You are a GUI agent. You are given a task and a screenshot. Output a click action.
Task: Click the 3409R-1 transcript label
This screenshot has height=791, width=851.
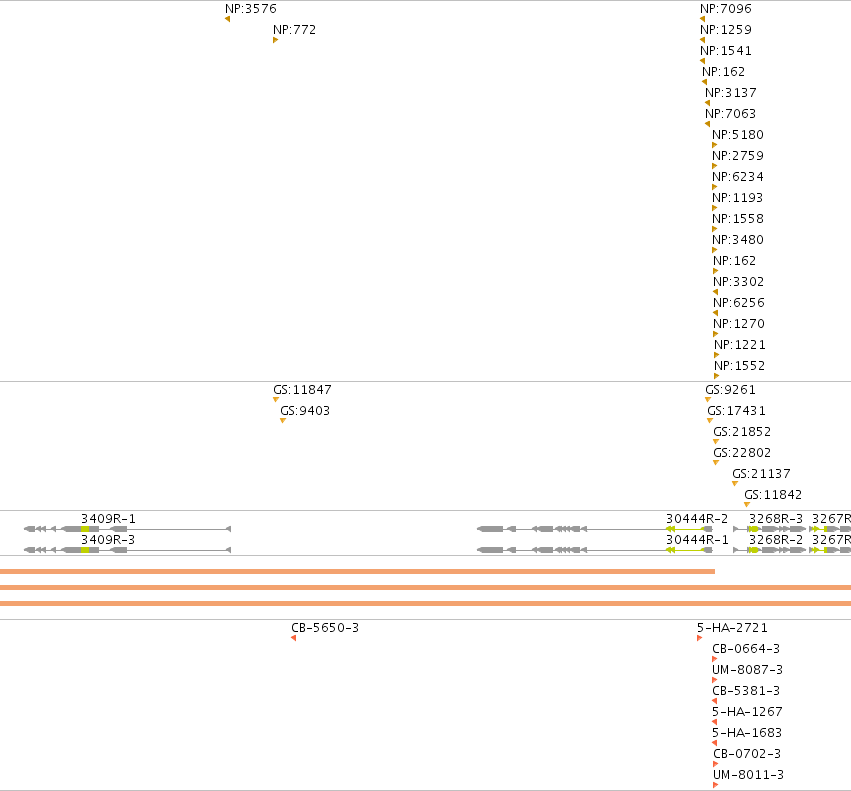pos(109,519)
